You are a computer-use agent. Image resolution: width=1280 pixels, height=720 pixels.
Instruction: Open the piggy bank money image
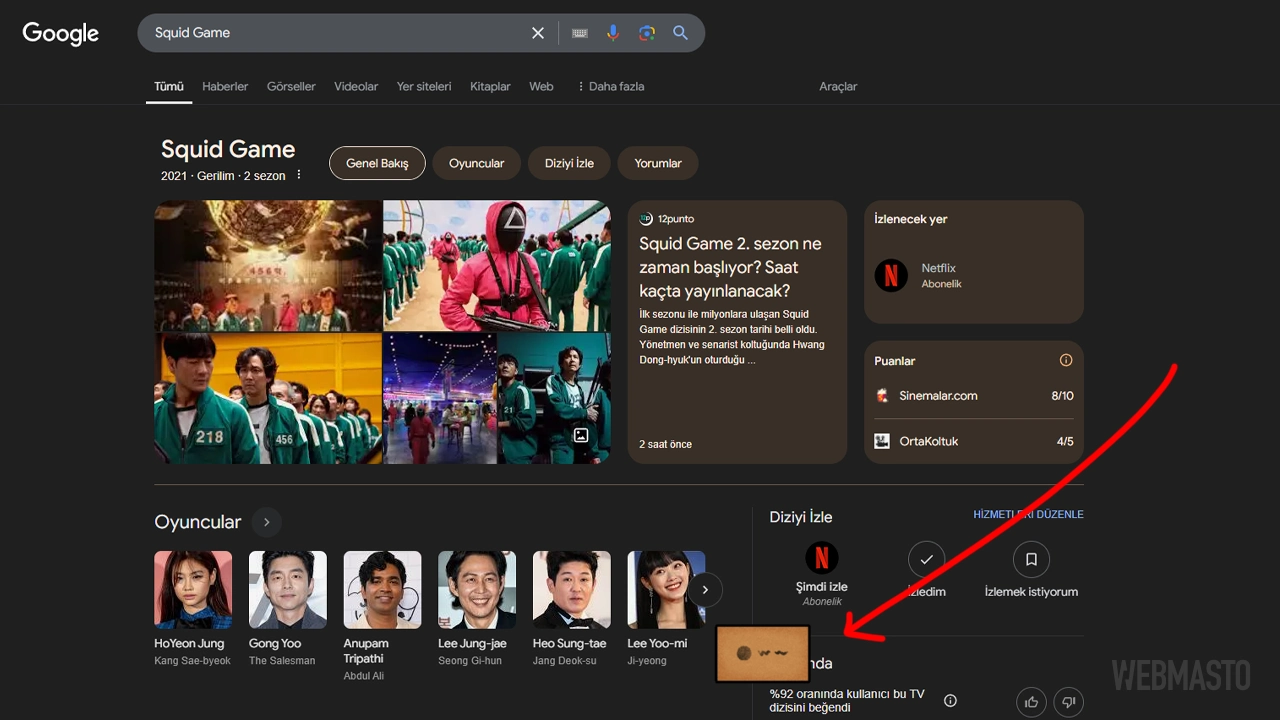(268, 266)
